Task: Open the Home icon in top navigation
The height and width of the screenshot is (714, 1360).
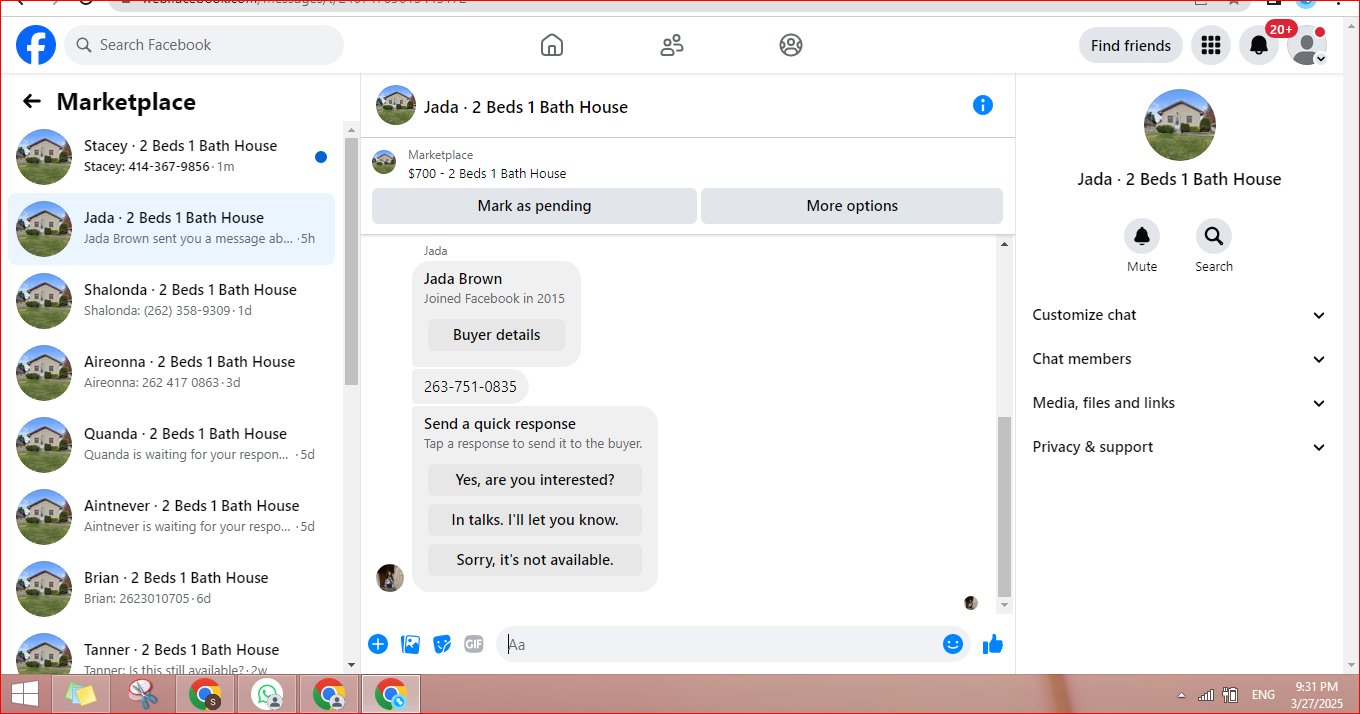Action: coord(551,45)
